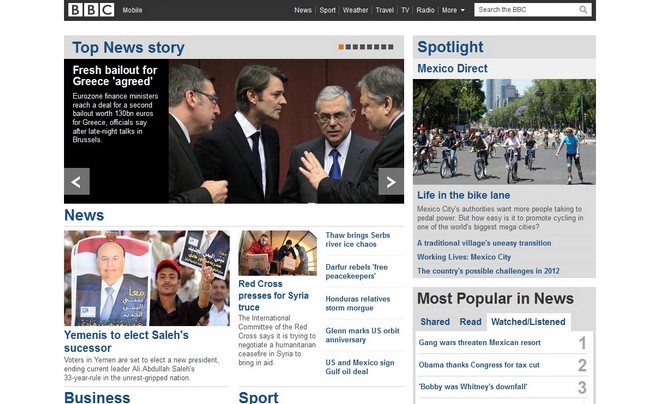Show previous top story with left arrow
The image size is (648, 404).
pos(76,182)
